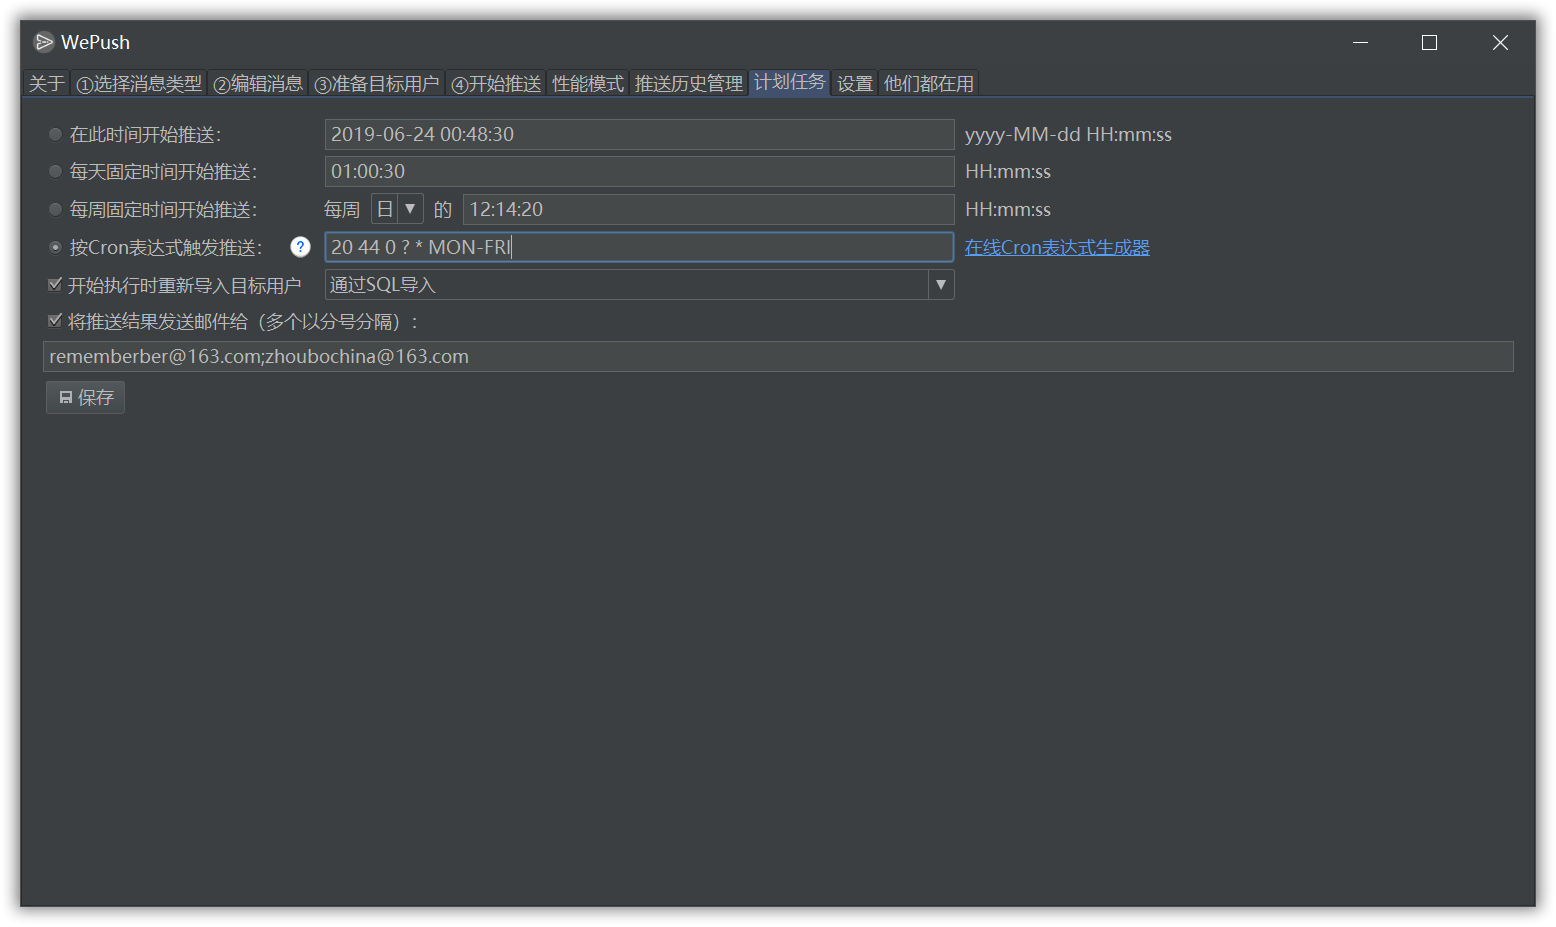Close the WePush window
The height and width of the screenshot is (927, 1556).
pos(1500,42)
